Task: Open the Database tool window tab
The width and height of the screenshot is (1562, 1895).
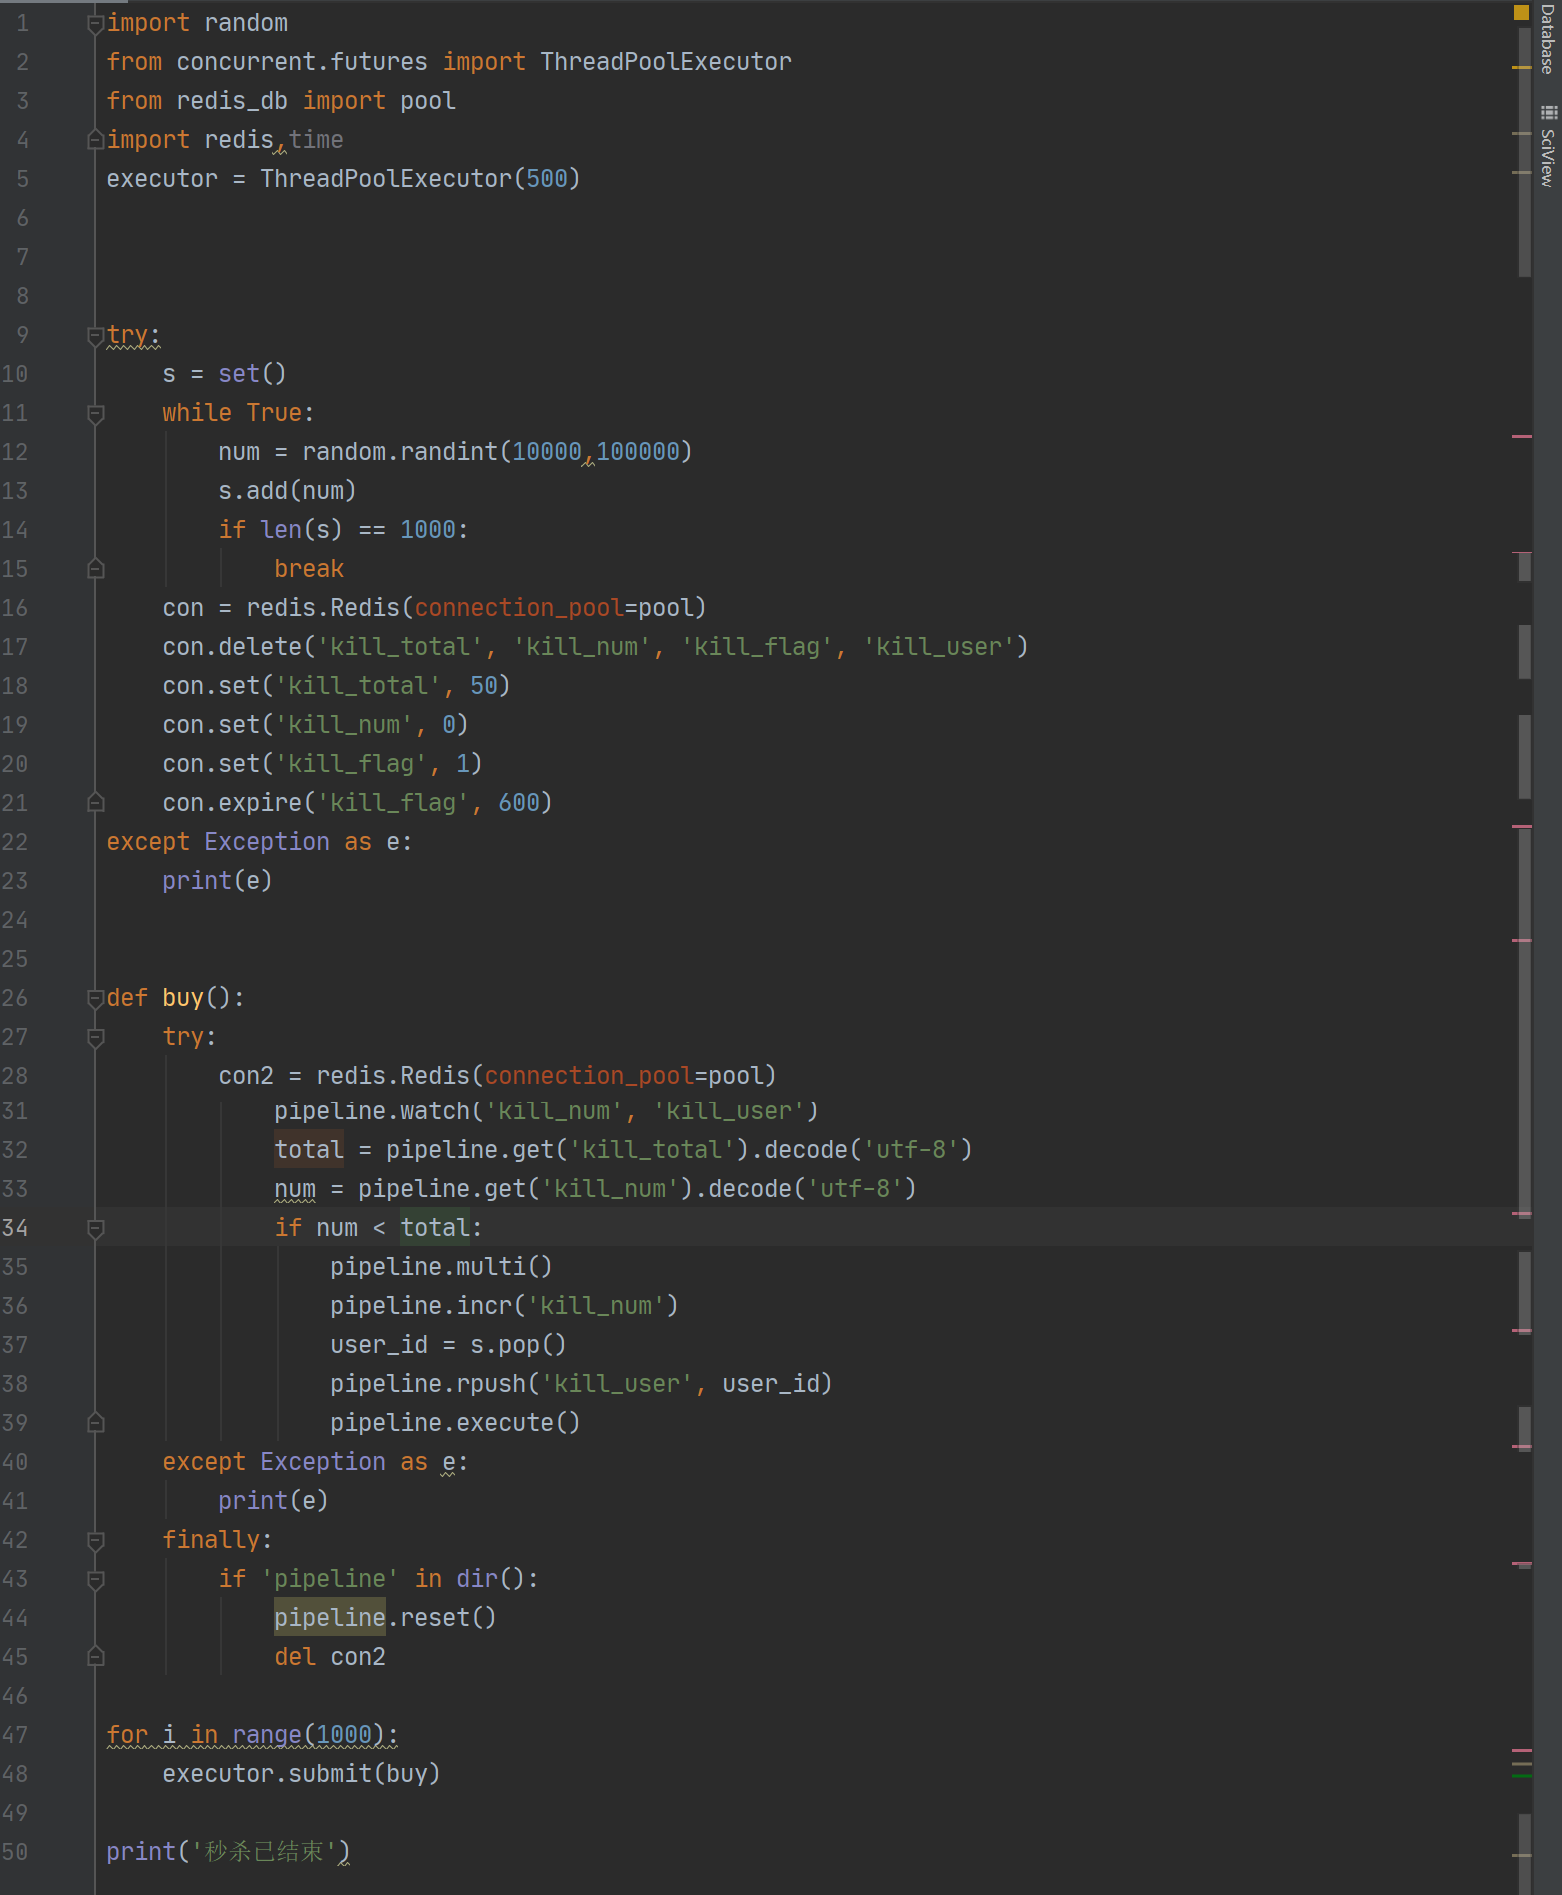Action: [x=1547, y=39]
